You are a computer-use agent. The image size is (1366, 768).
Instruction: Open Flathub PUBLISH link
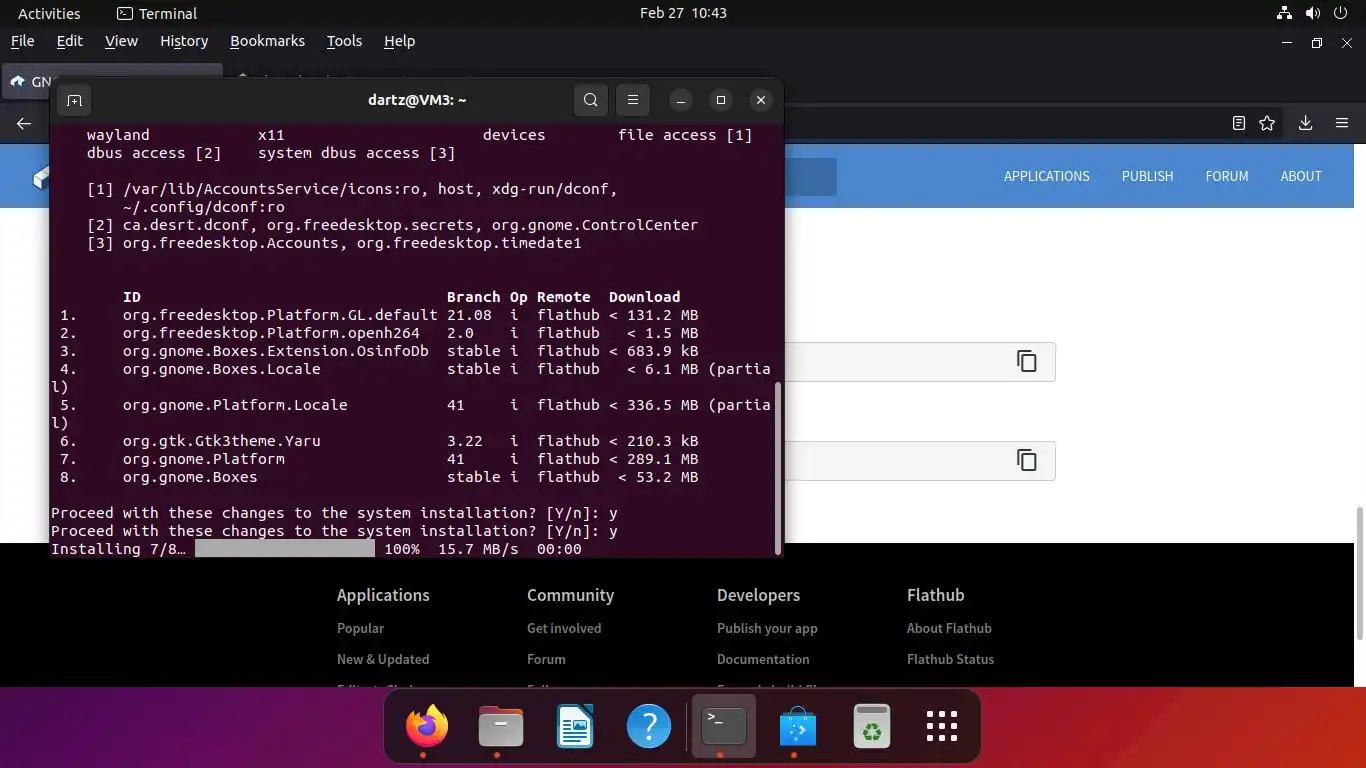coord(1147,176)
